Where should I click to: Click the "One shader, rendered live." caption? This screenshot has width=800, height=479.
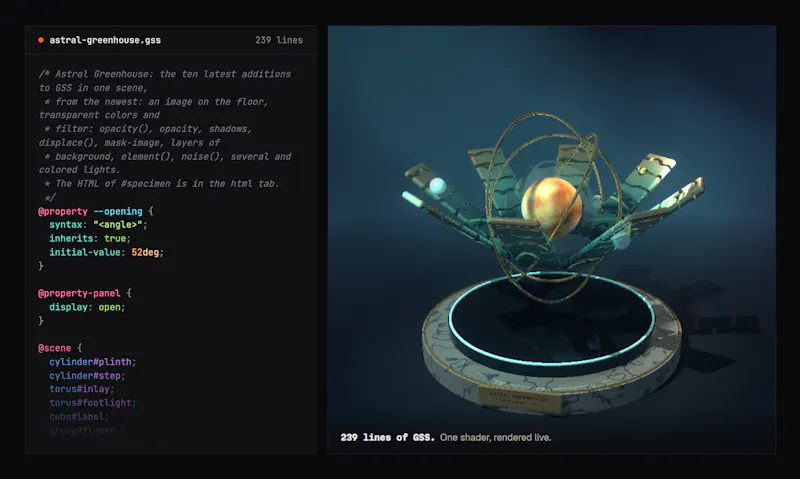495,437
